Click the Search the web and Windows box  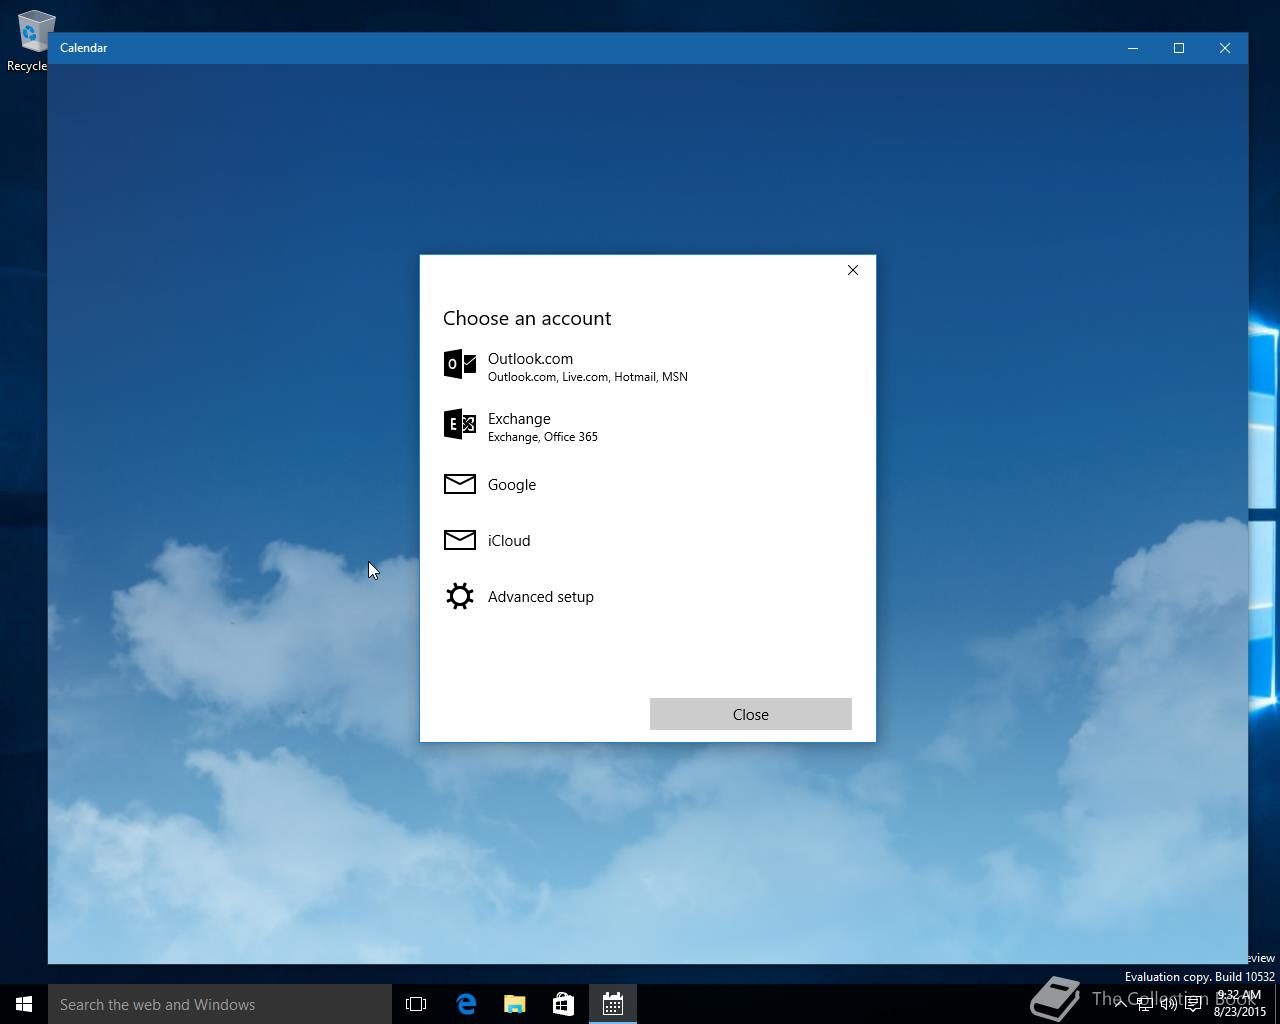click(x=220, y=1004)
